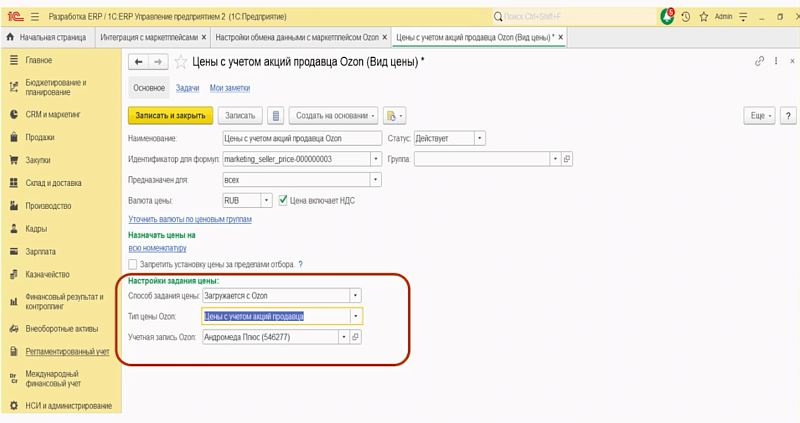Expand the Тип цены Ozon dropdown
The height and width of the screenshot is (423, 800).
(356, 316)
